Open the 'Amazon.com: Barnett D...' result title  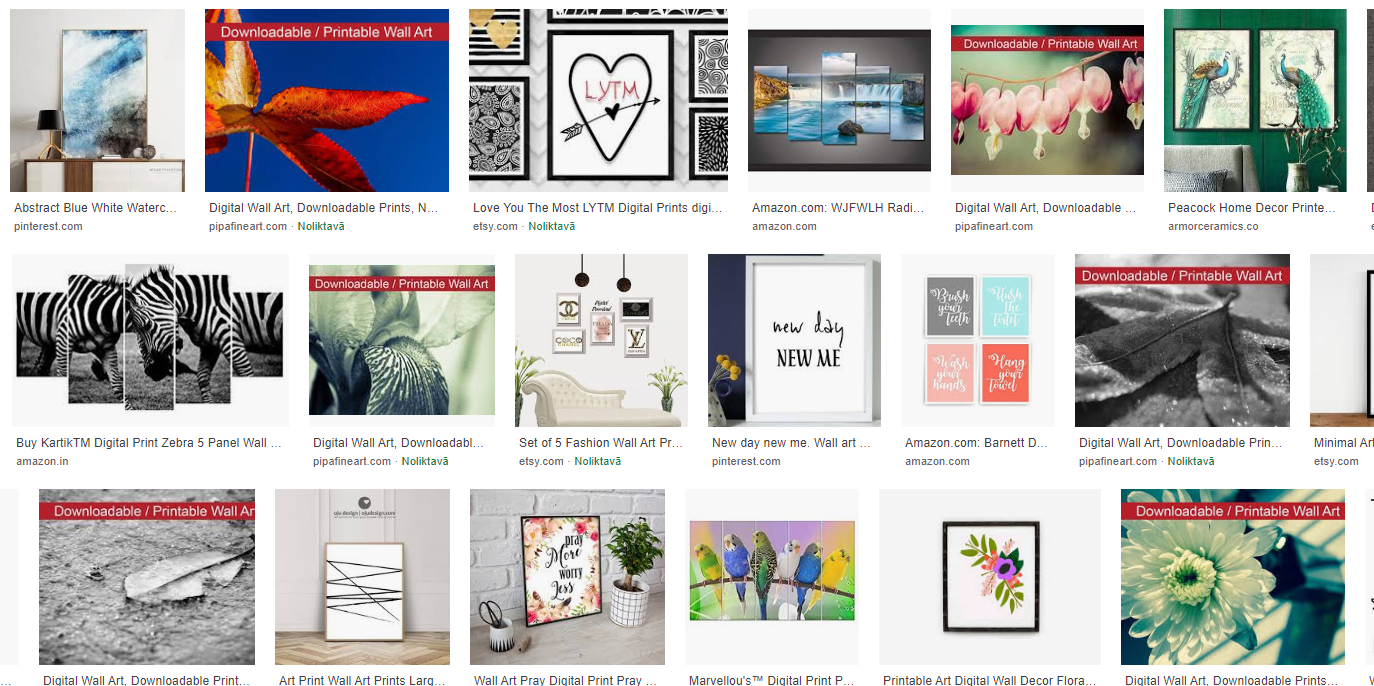976,443
